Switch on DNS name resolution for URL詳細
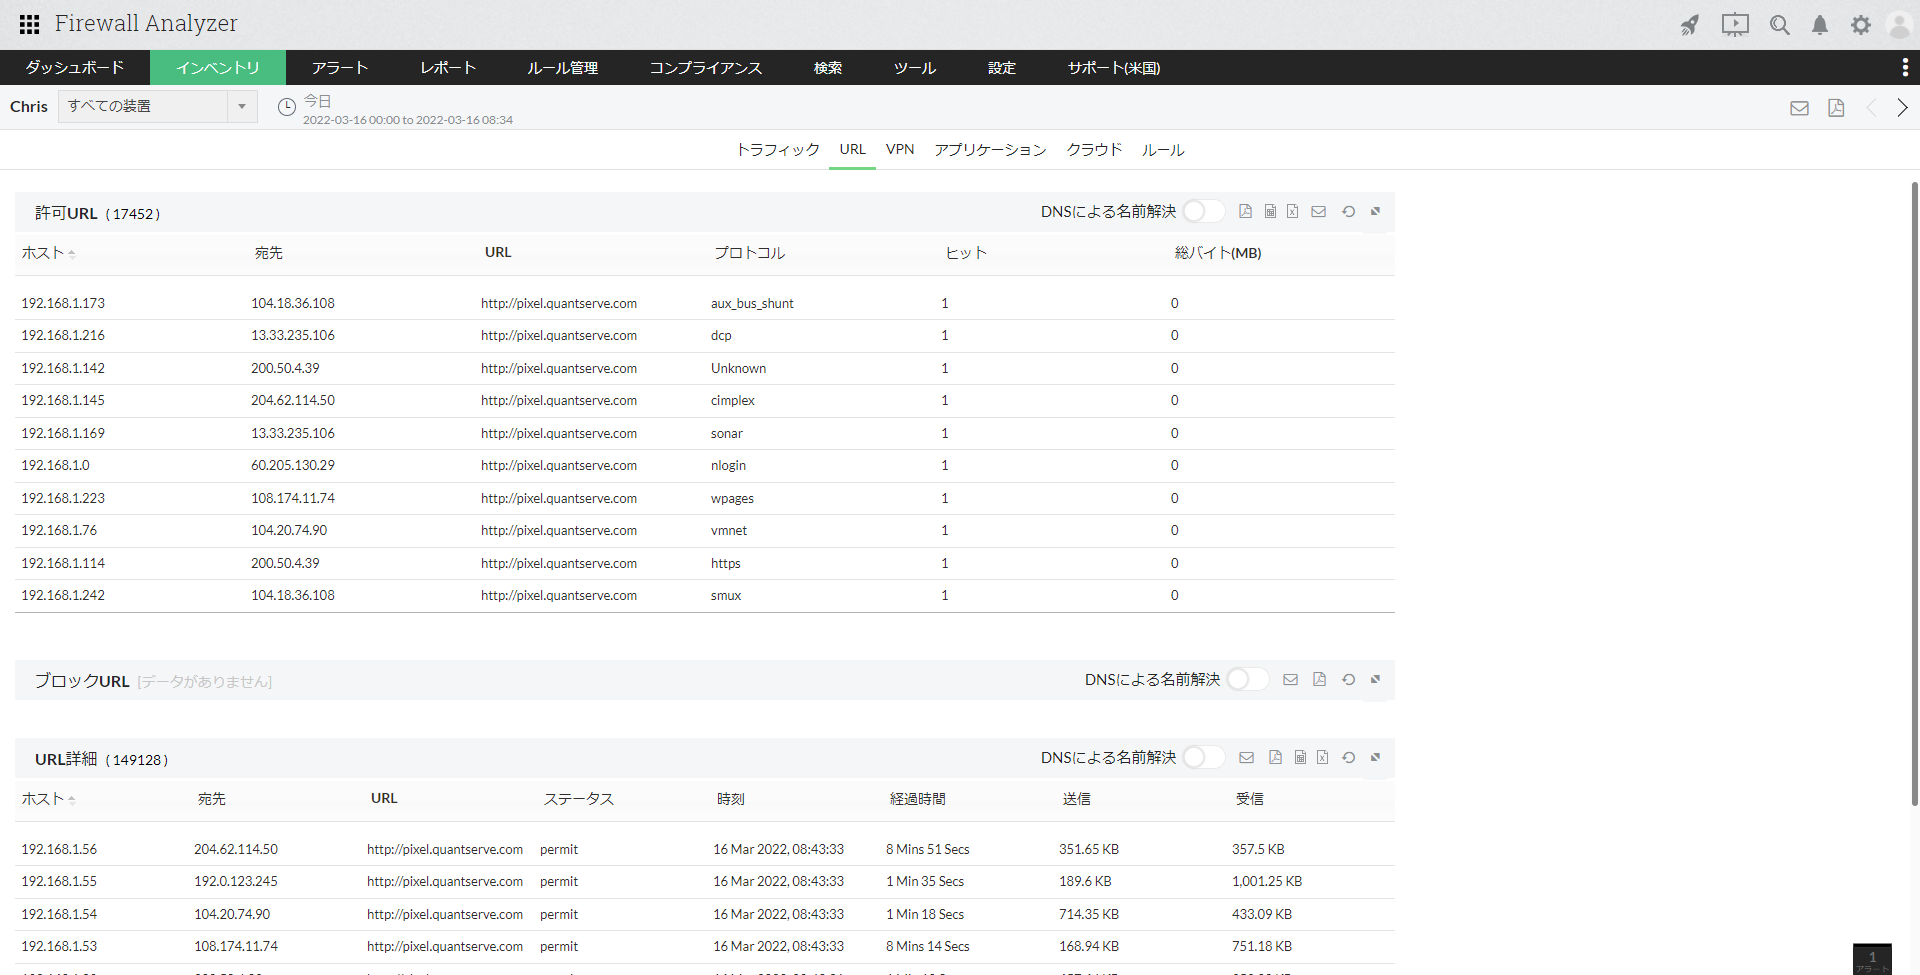This screenshot has width=1920, height=975. point(1203,758)
